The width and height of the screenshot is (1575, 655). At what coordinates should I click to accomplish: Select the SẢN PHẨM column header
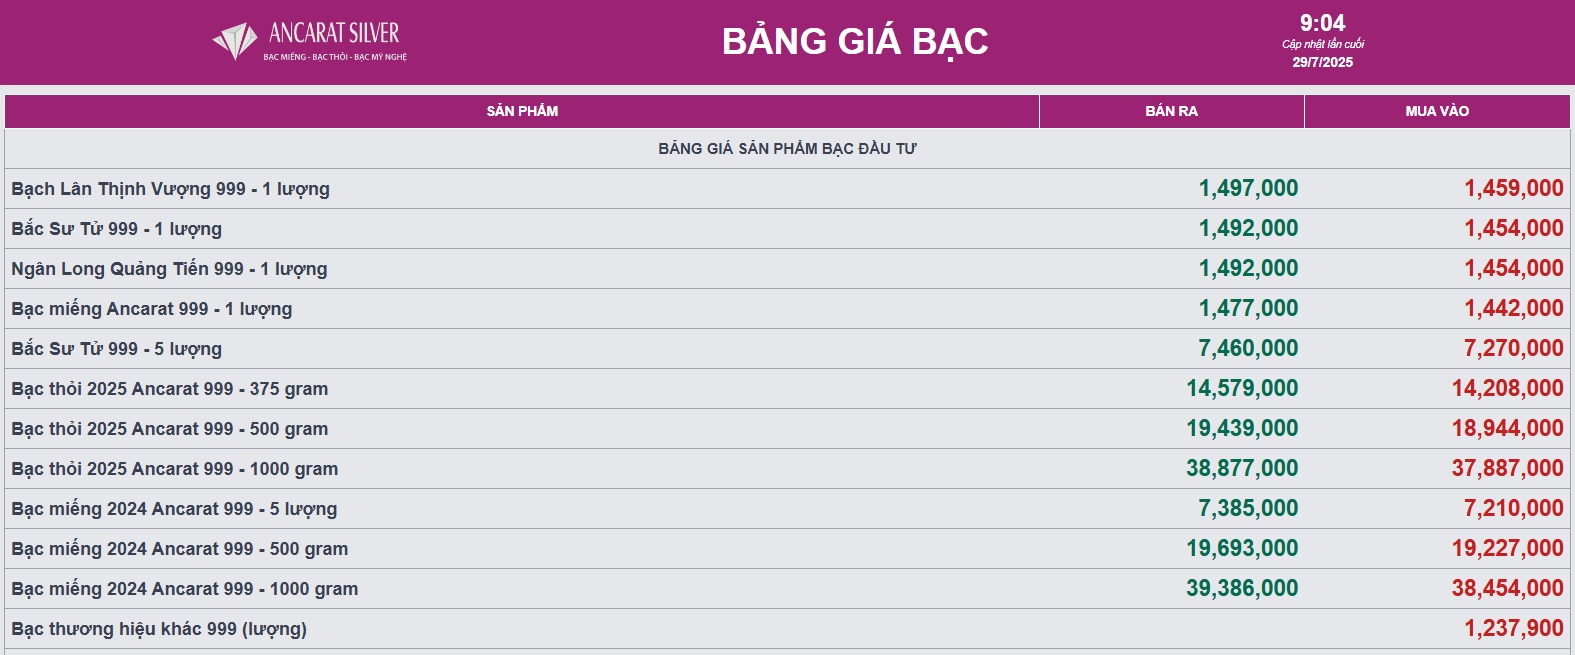[522, 111]
